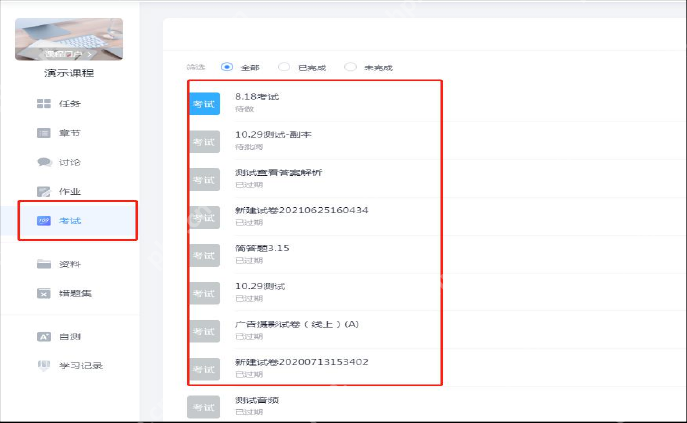
Task: Open the 测试查看答案解析 exam entry
Action: point(278,172)
